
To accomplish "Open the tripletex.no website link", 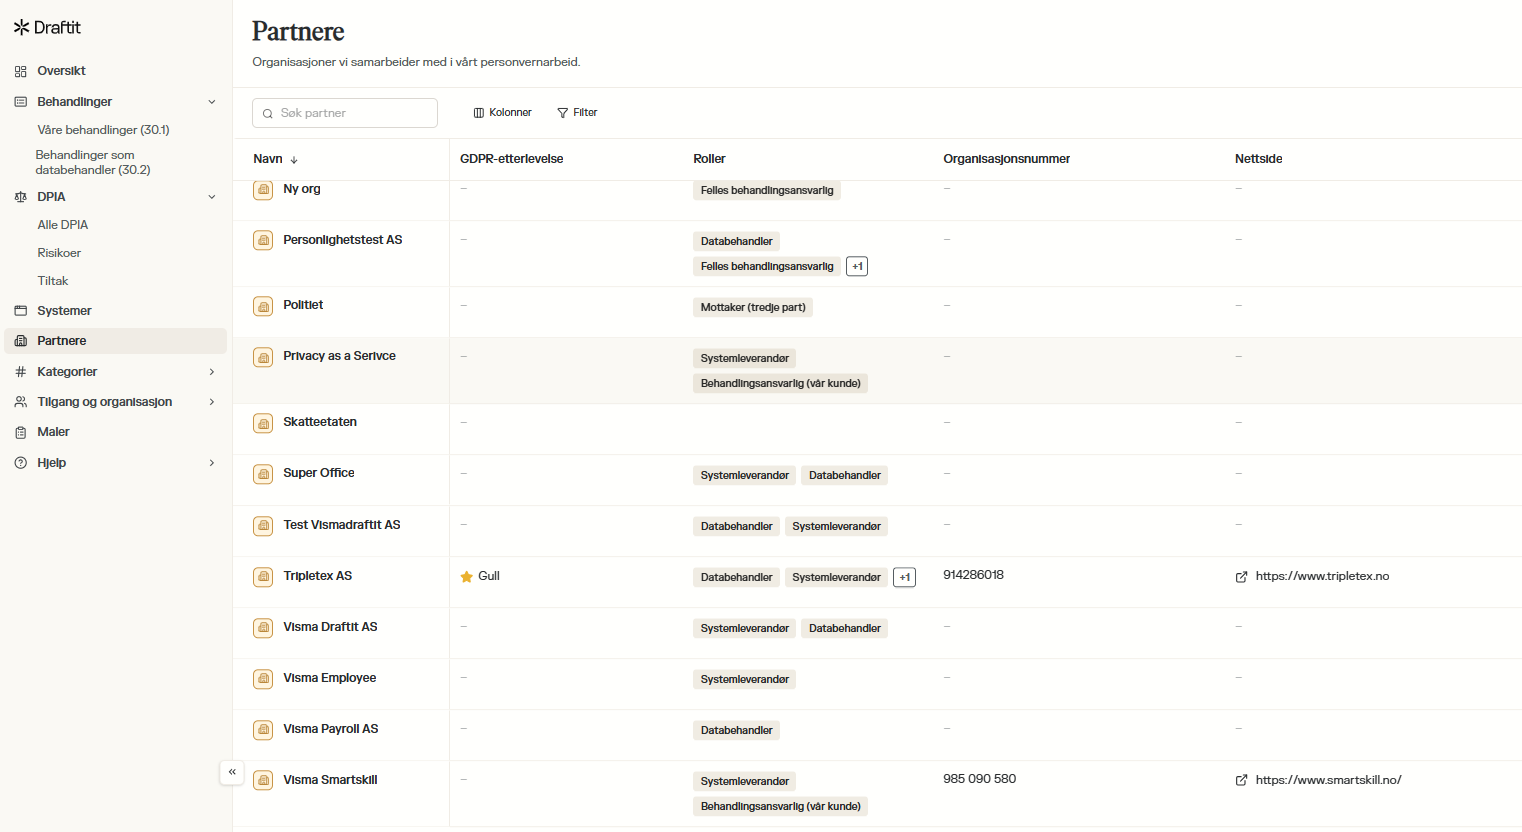I will (x=1321, y=576).
